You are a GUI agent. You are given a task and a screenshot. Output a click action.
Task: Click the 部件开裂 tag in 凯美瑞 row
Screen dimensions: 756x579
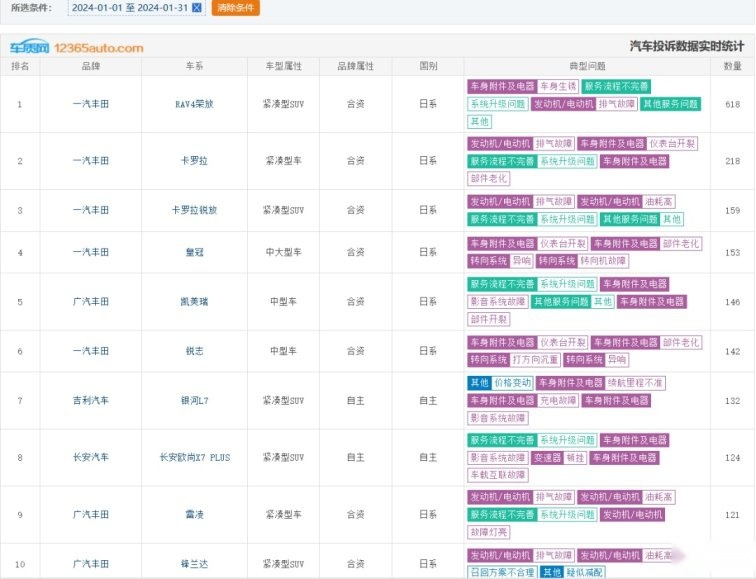(489, 319)
